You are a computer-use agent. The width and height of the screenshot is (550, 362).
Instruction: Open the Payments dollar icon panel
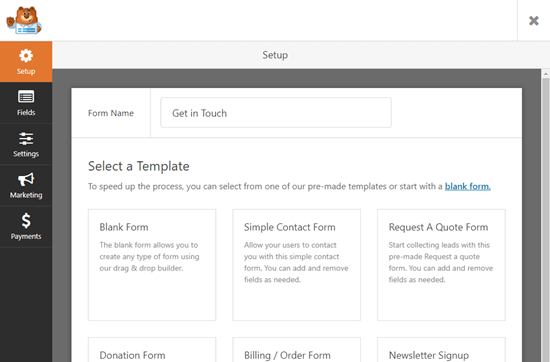click(x=26, y=227)
